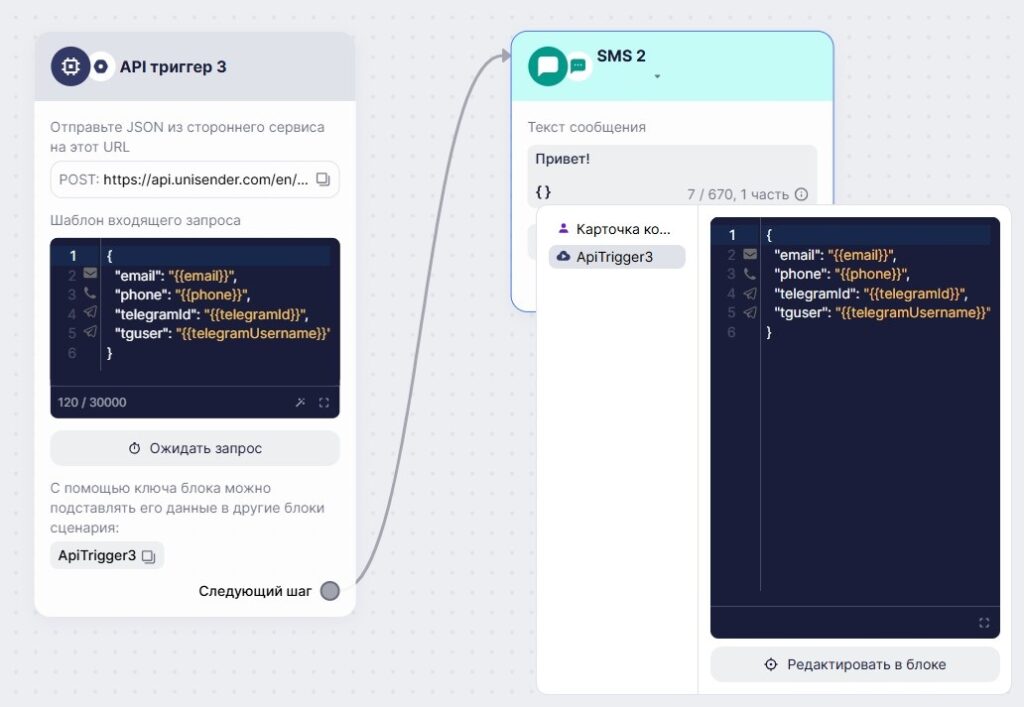Expand the popup code editor to fullscreen

pos(984,623)
